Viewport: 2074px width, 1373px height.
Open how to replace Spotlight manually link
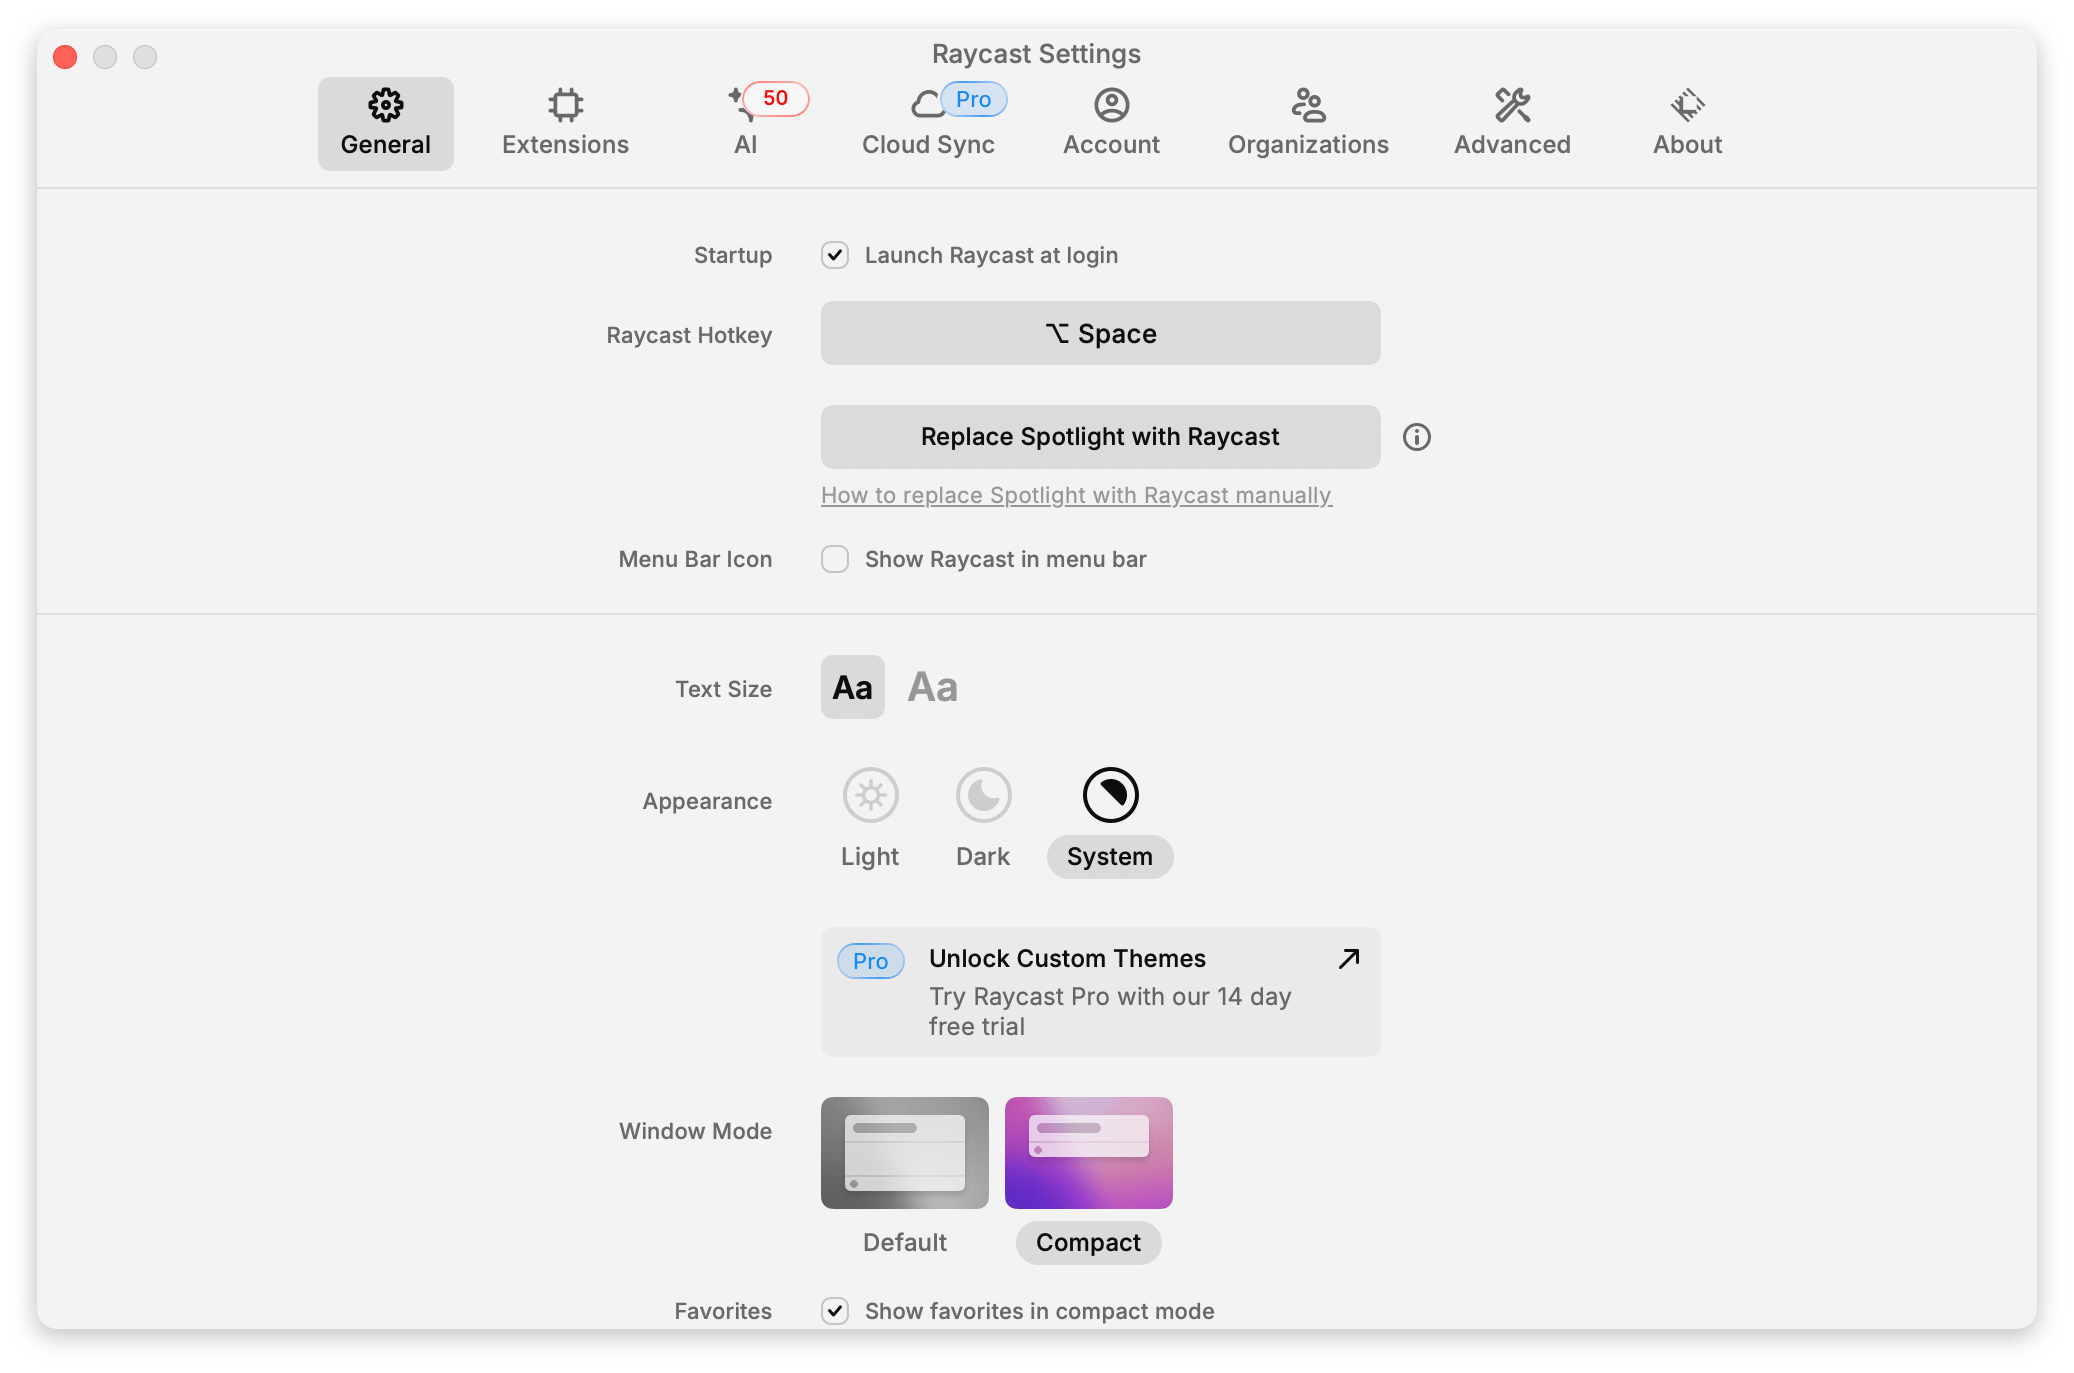click(x=1076, y=496)
